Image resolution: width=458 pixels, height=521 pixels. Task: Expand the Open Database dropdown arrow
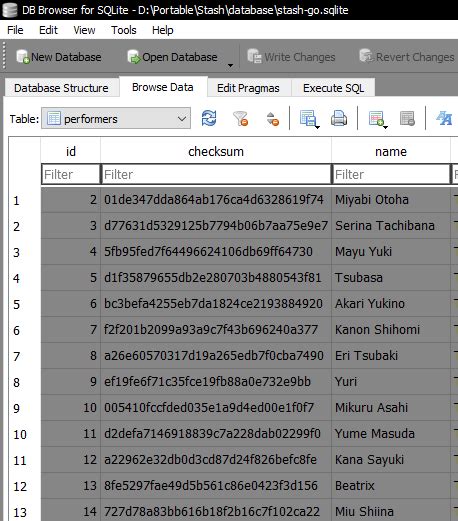tap(230, 65)
